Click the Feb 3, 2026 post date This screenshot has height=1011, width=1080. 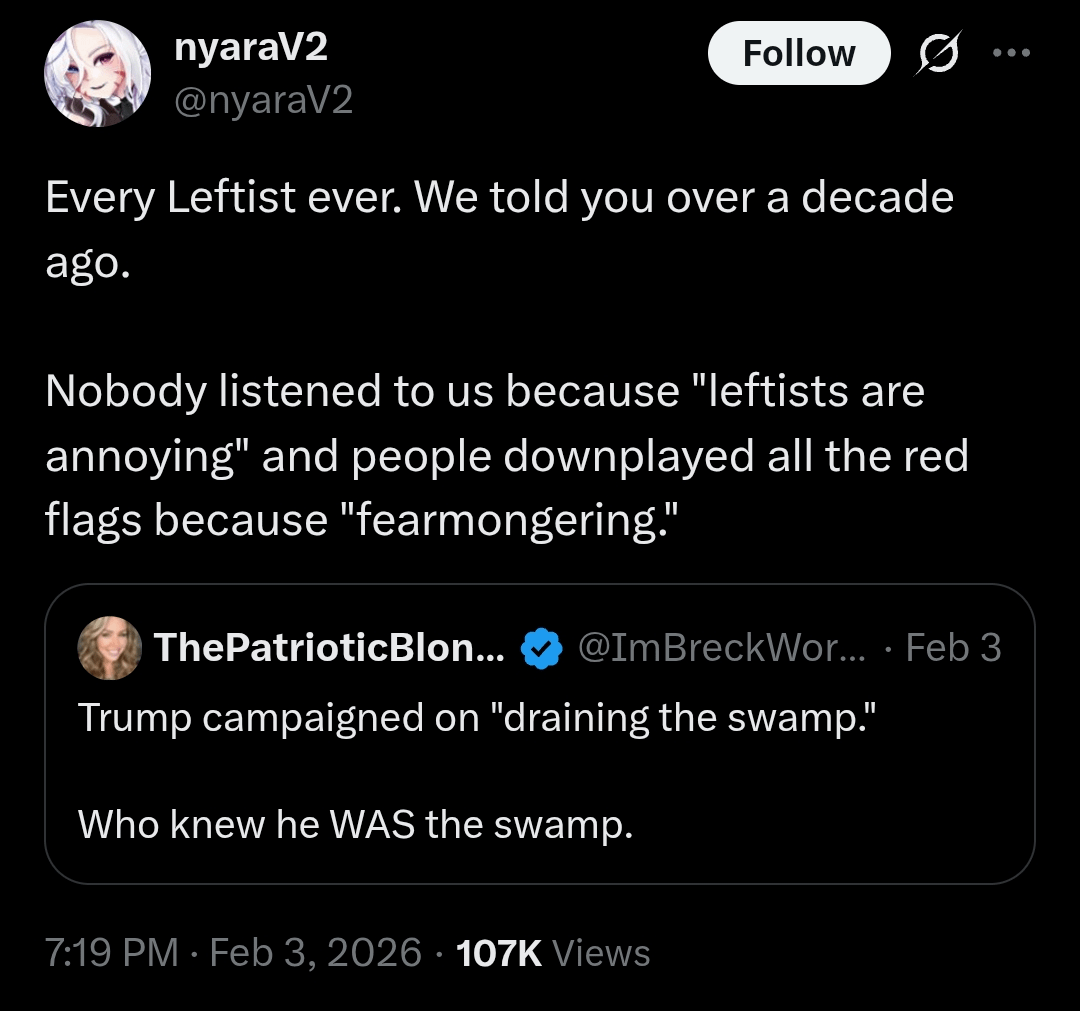coord(317,952)
